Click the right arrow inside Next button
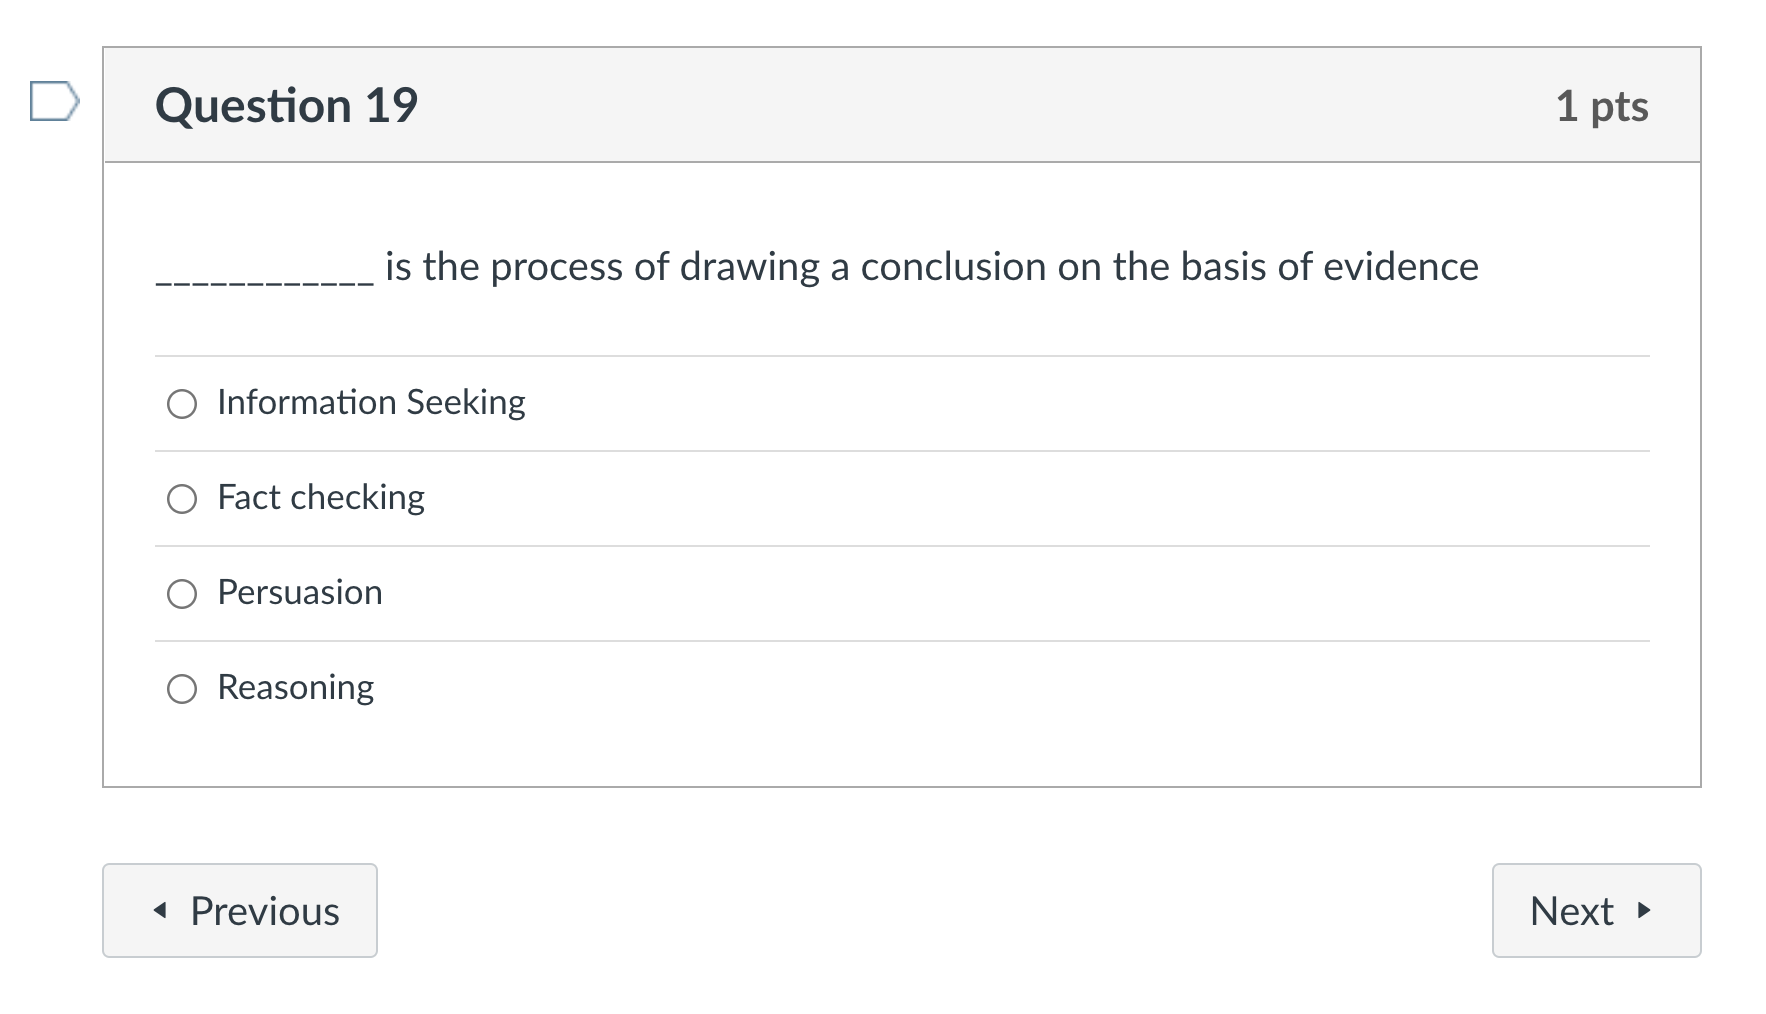The width and height of the screenshot is (1766, 1014). pyautogui.click(x=1647, y=911)
